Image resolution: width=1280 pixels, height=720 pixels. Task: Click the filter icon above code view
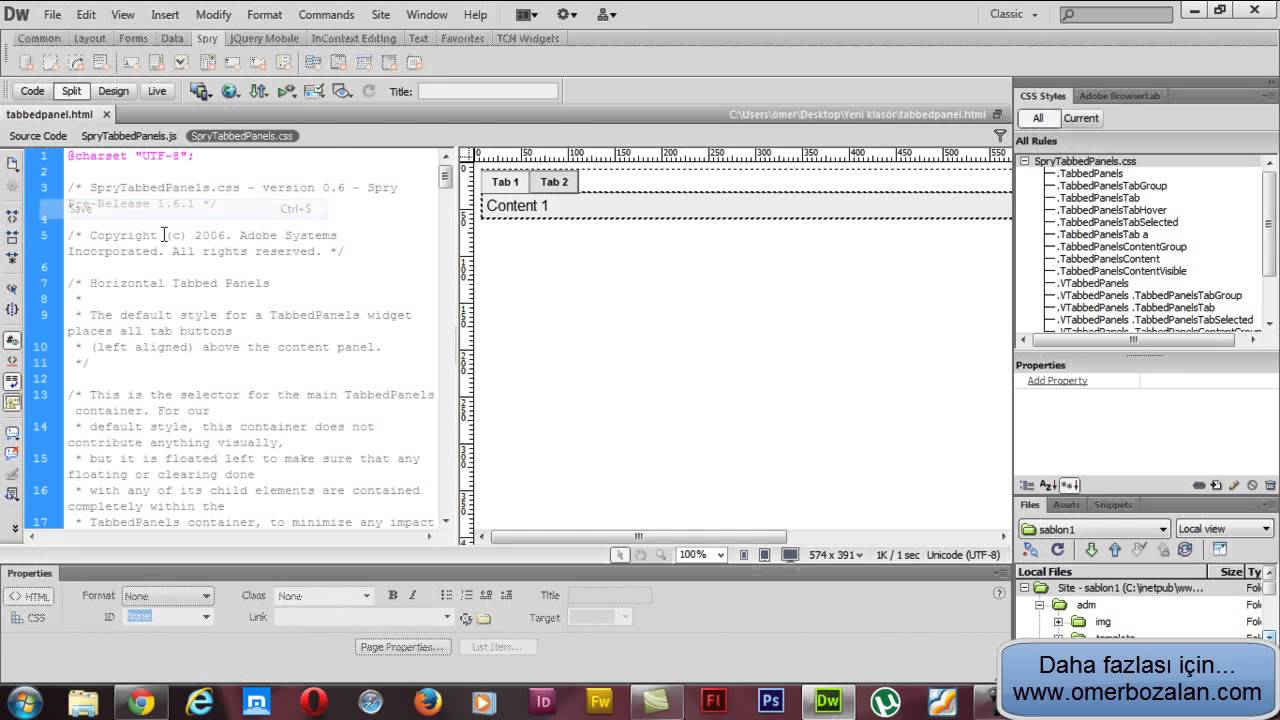coord(1000,136)
